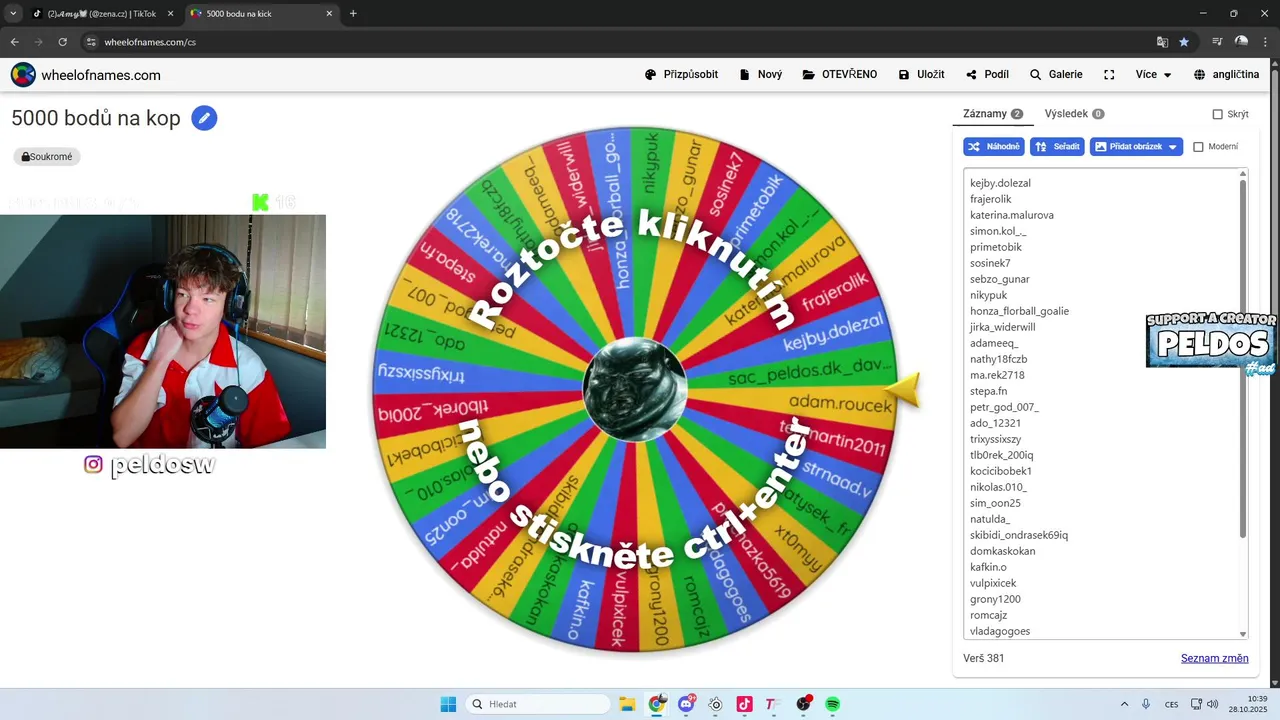Screen dimensions: 1280x720
Task: Go back in browser history
Action: [15, 42]
